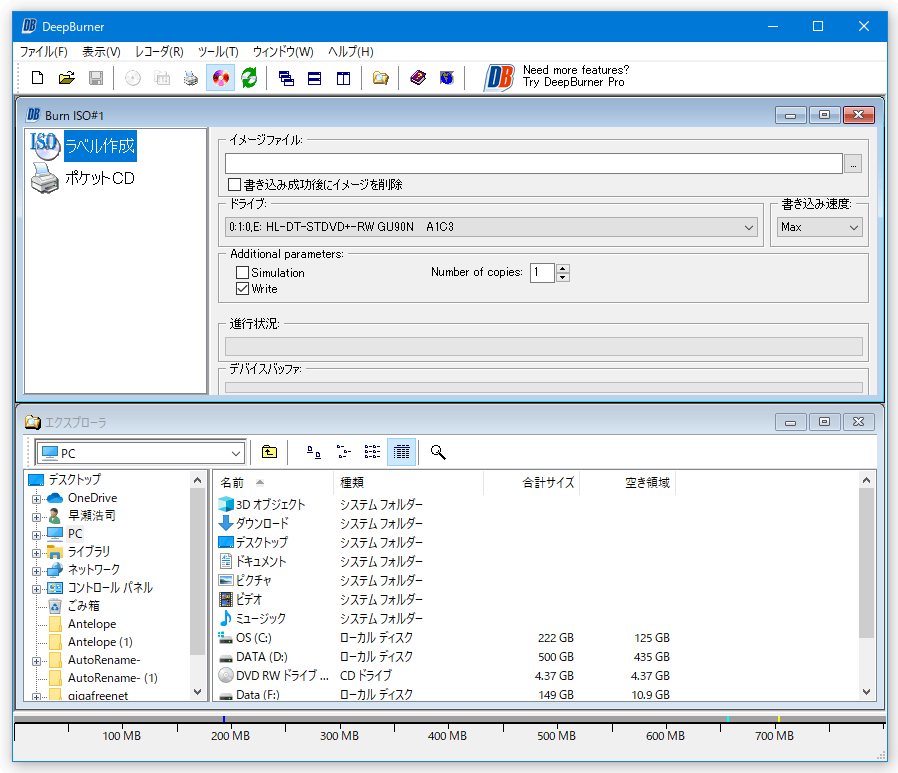Expand the ネットワーク tree node
This screenshot has height=773, width=898.
[x=36, y=571]
